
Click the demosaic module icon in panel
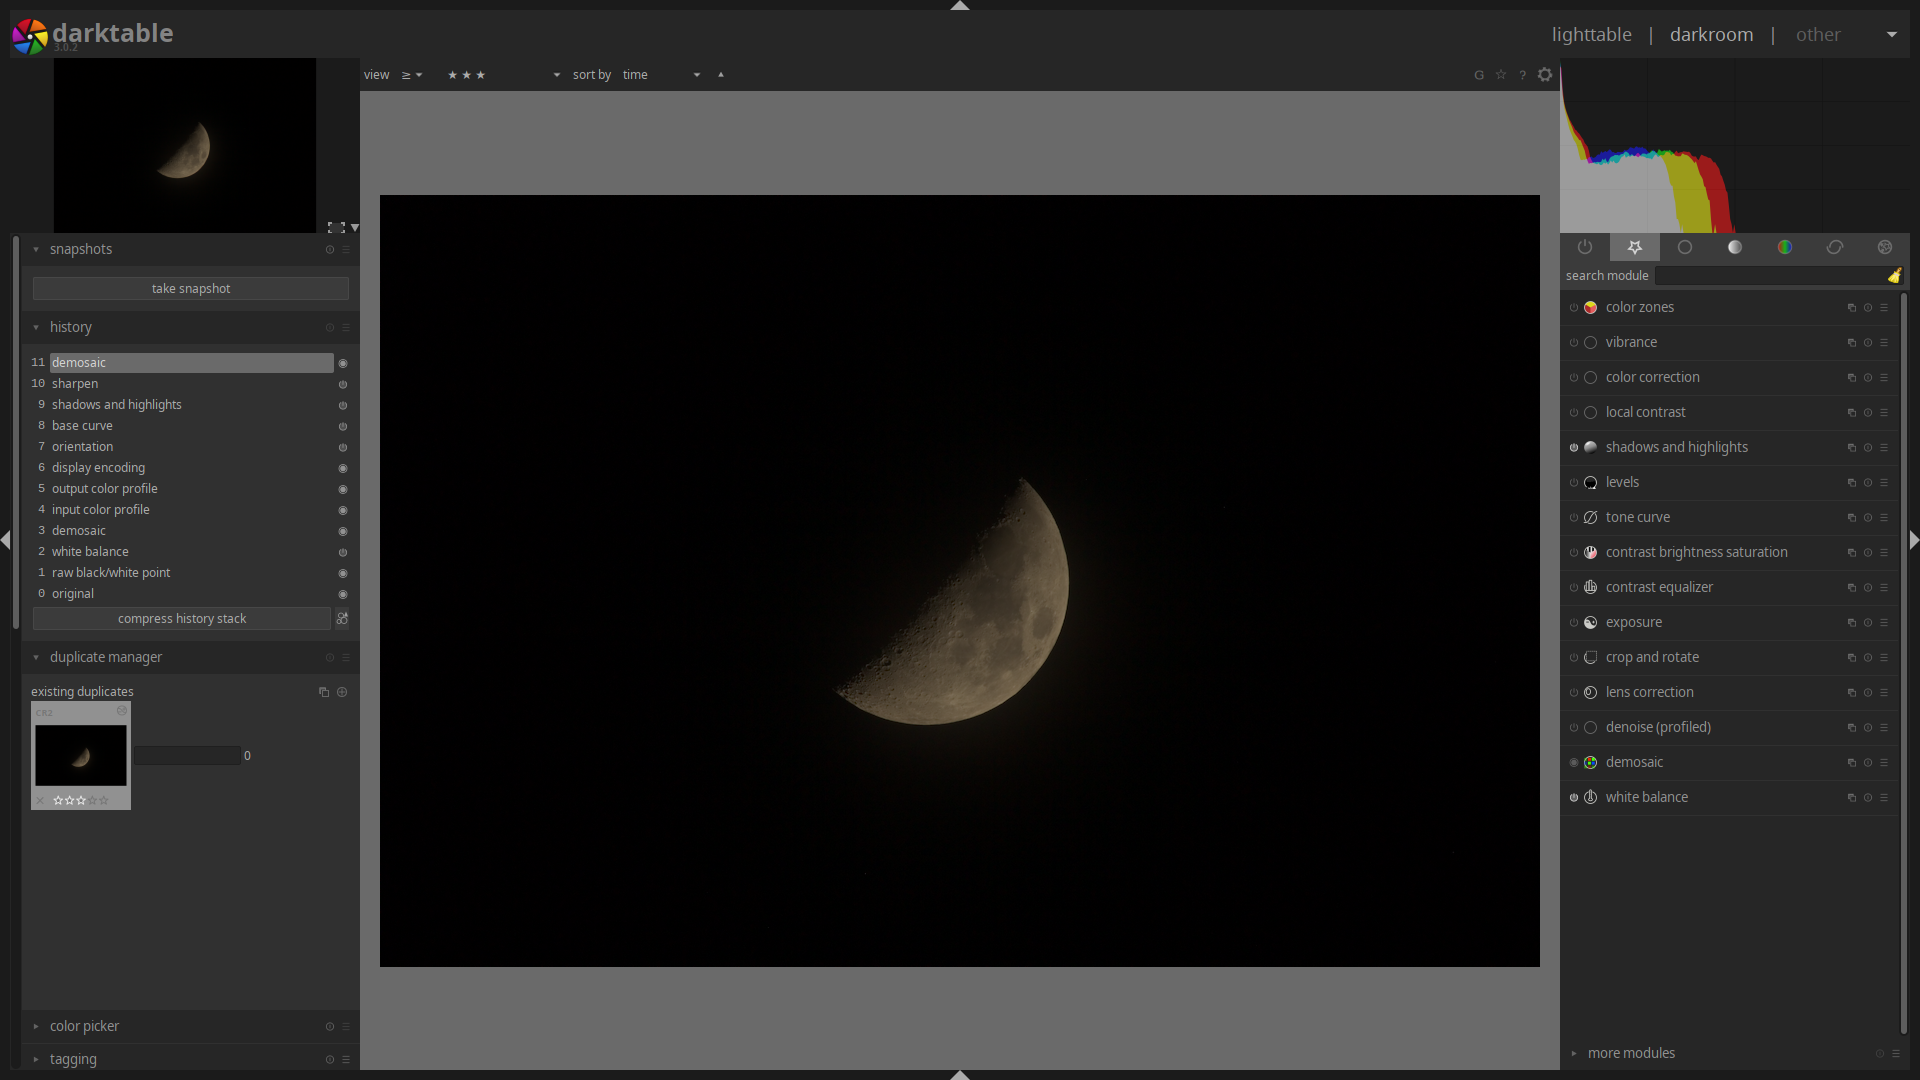coord(1592,762)
